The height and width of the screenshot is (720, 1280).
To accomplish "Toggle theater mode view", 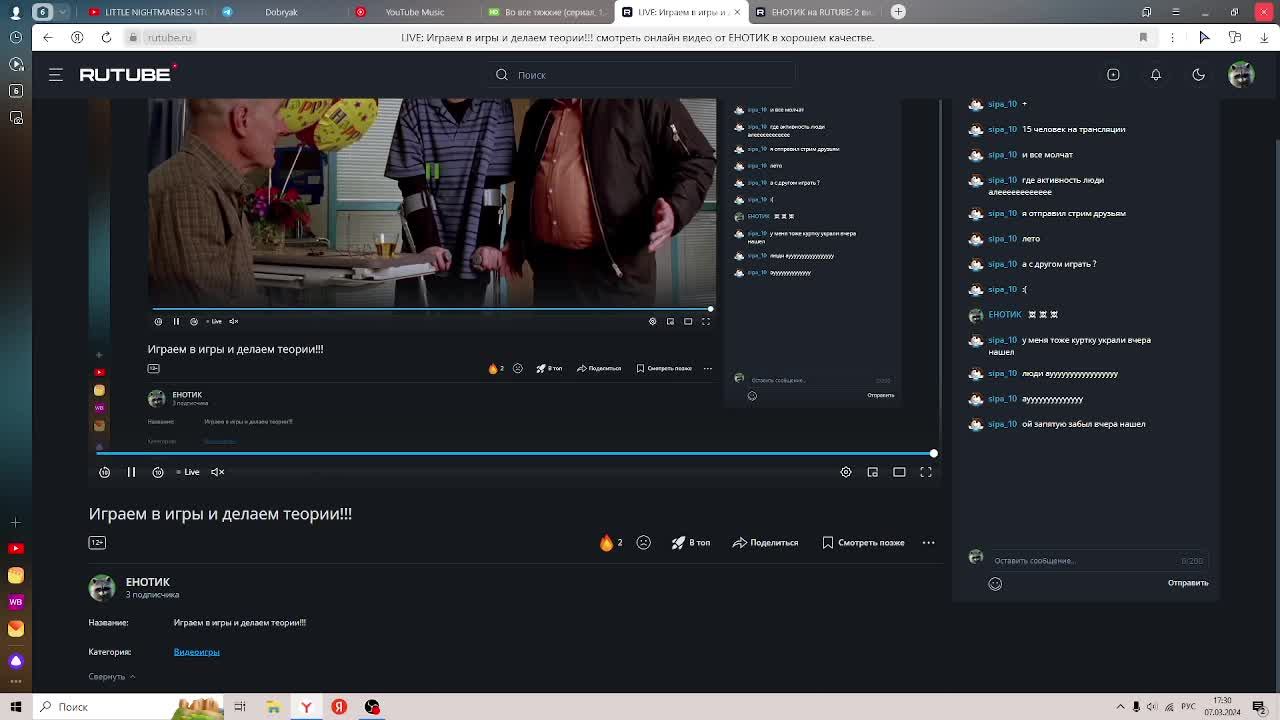I will (x=899, y=472).
